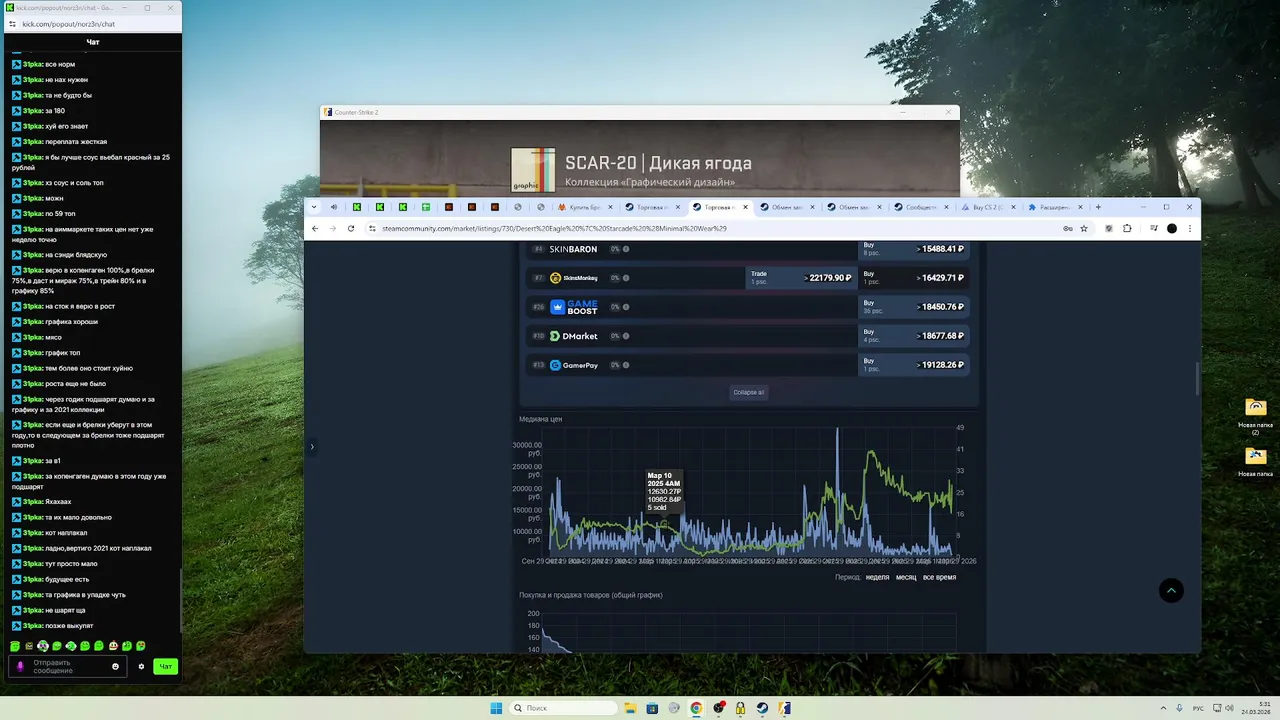Screen dimensions: 1280x720
Task: Click the DMarket buy price 18677.68
Action: tap(913, 336)
